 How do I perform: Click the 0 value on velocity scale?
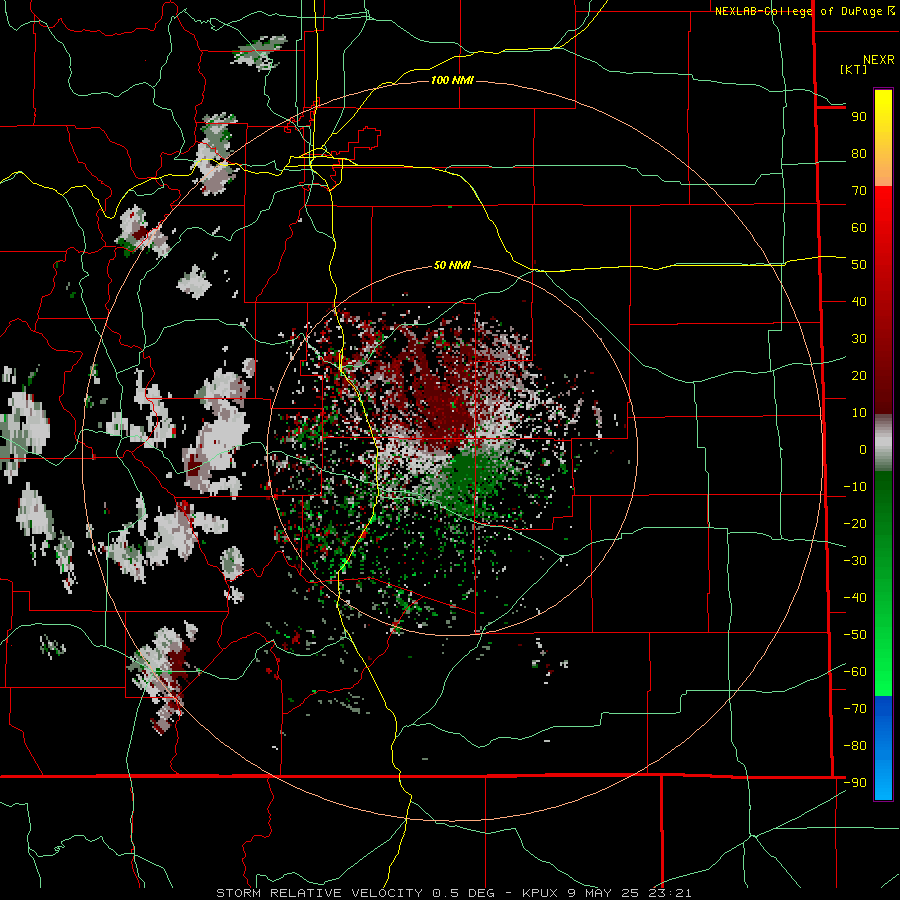(x=863, y=450)
